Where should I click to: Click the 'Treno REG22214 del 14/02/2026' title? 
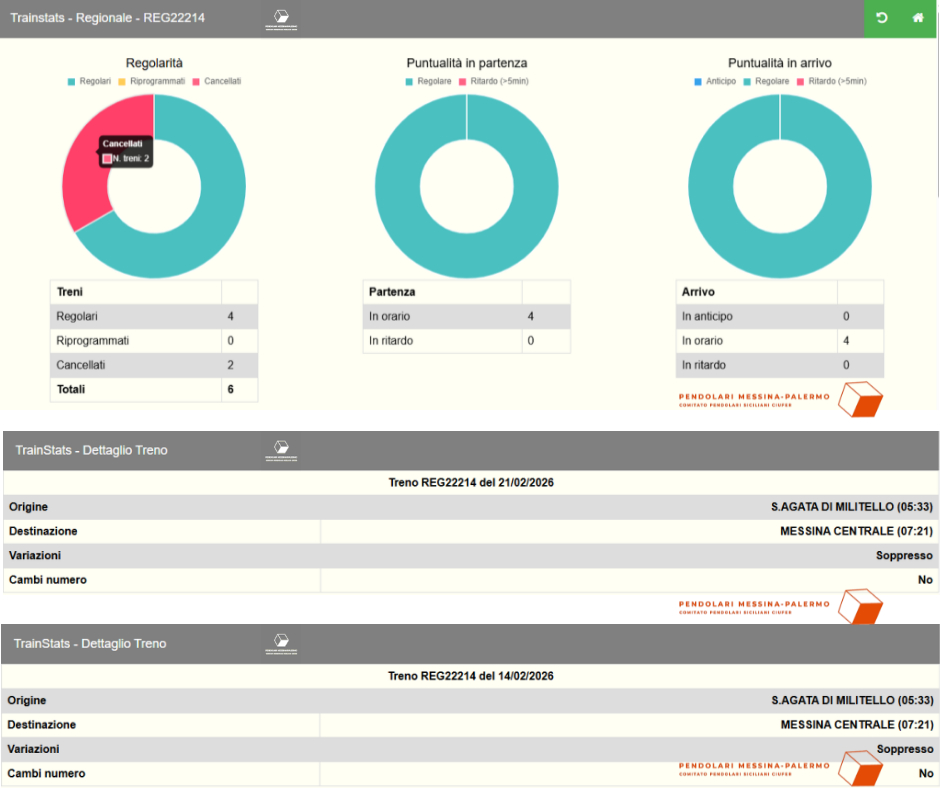point(470,676)
